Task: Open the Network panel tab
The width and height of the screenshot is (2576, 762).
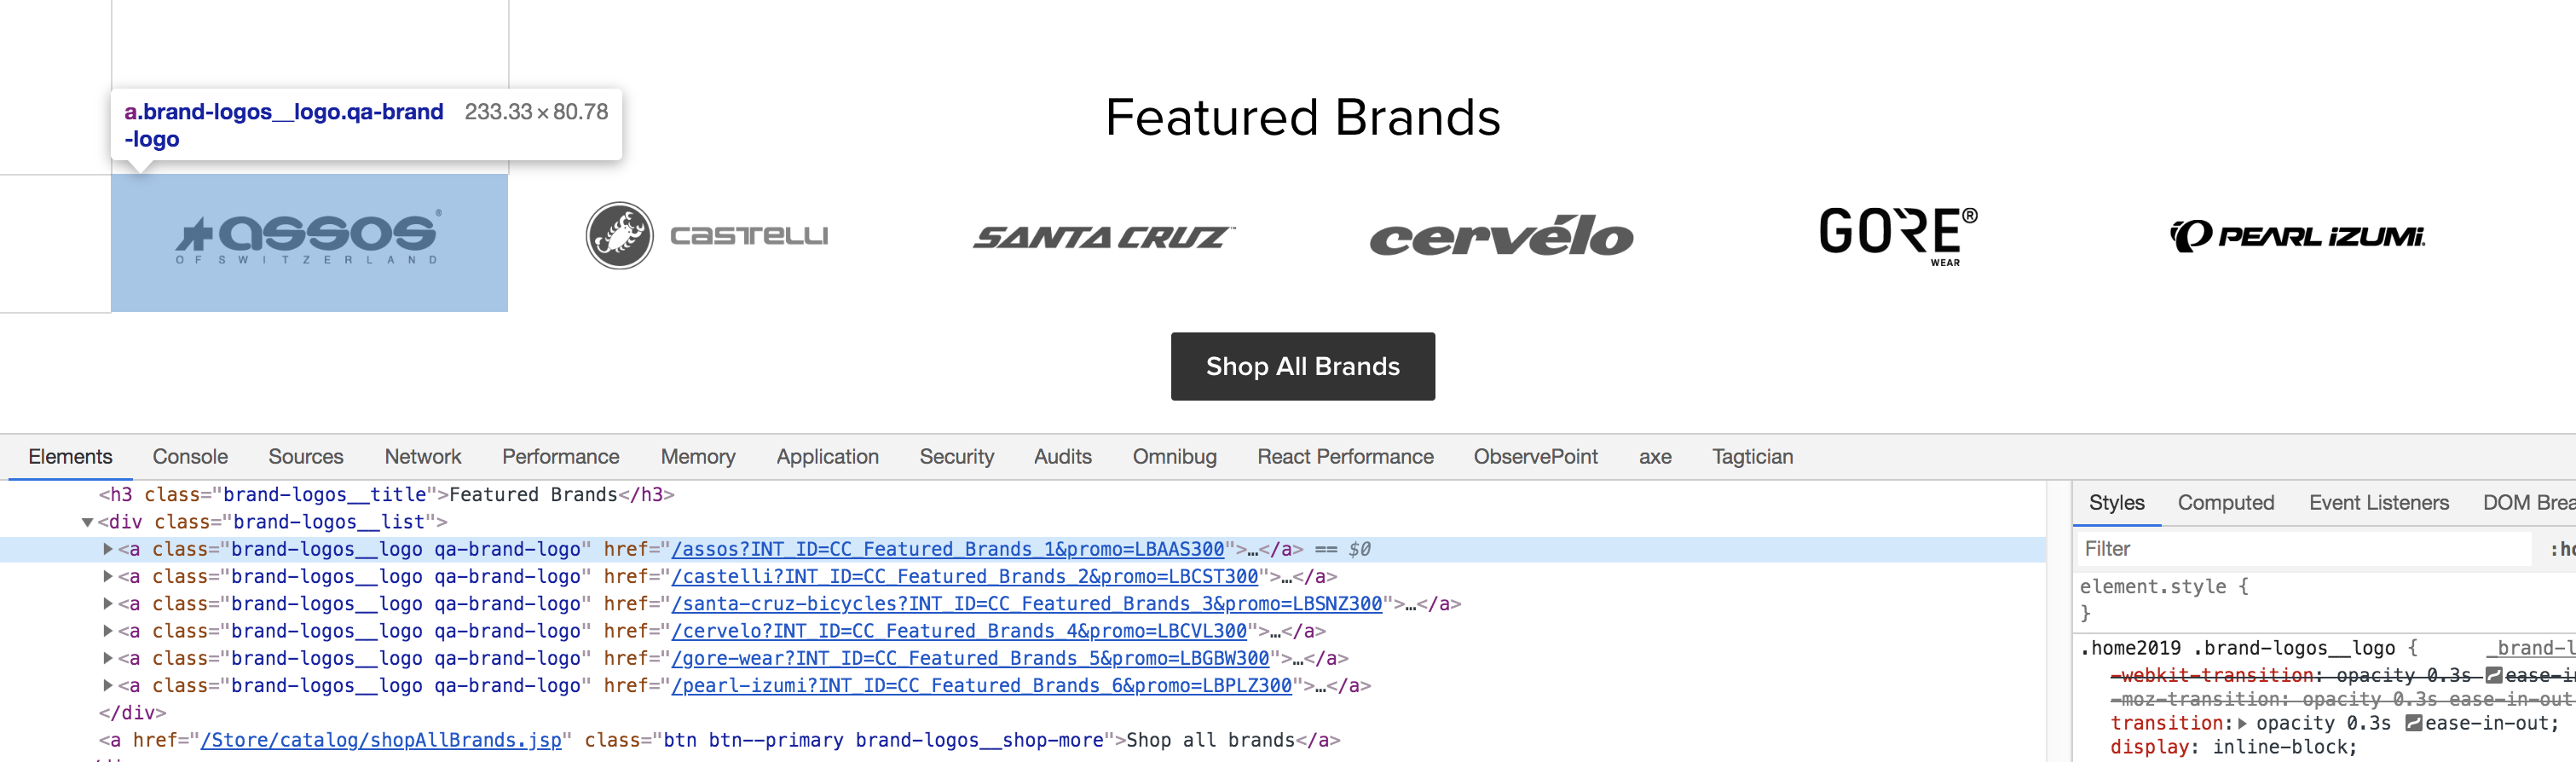Action: (422, 457)
